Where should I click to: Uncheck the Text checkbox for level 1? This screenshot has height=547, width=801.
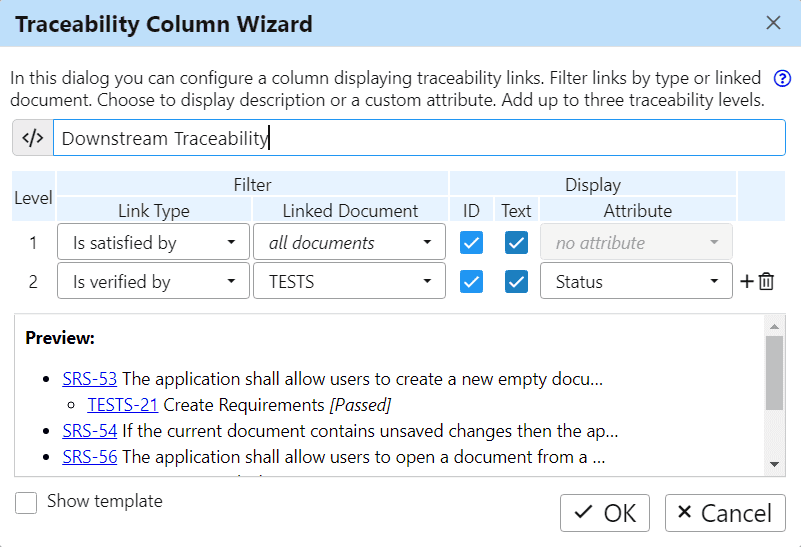516,242
